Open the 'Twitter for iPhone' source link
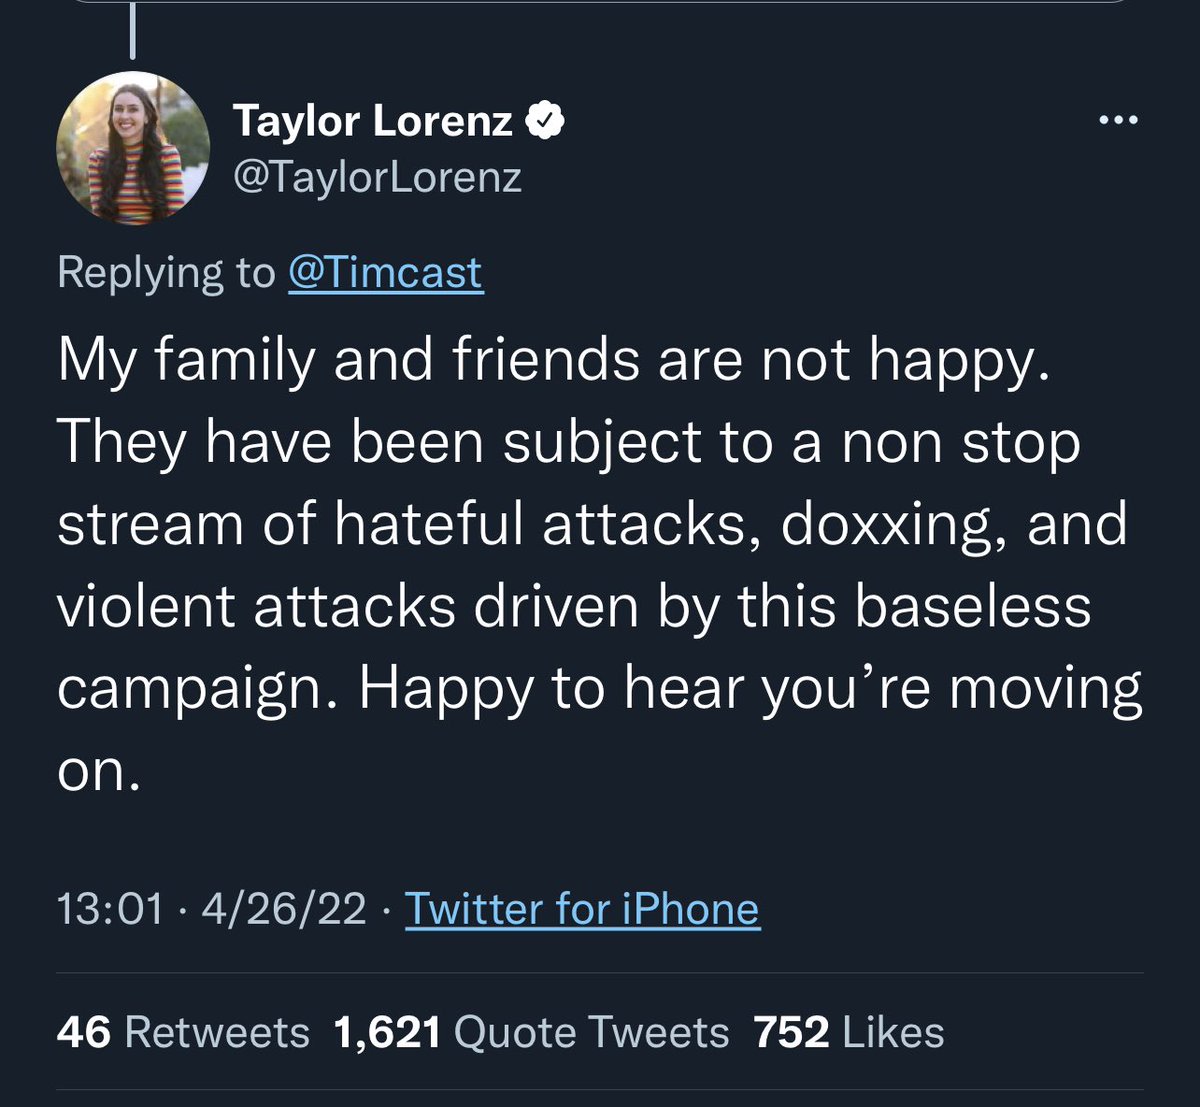 point(582,909)
